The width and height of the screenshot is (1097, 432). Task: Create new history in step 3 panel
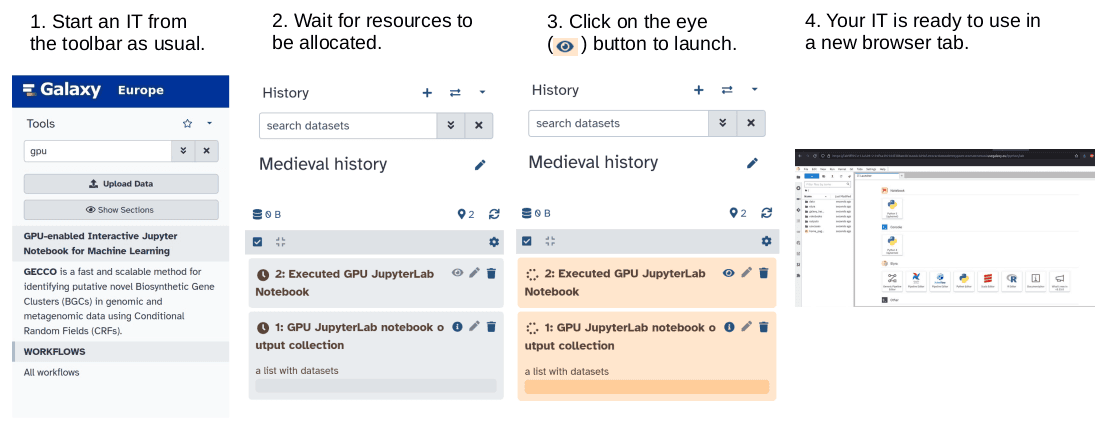pyautogui.click(x=698, y=90)
